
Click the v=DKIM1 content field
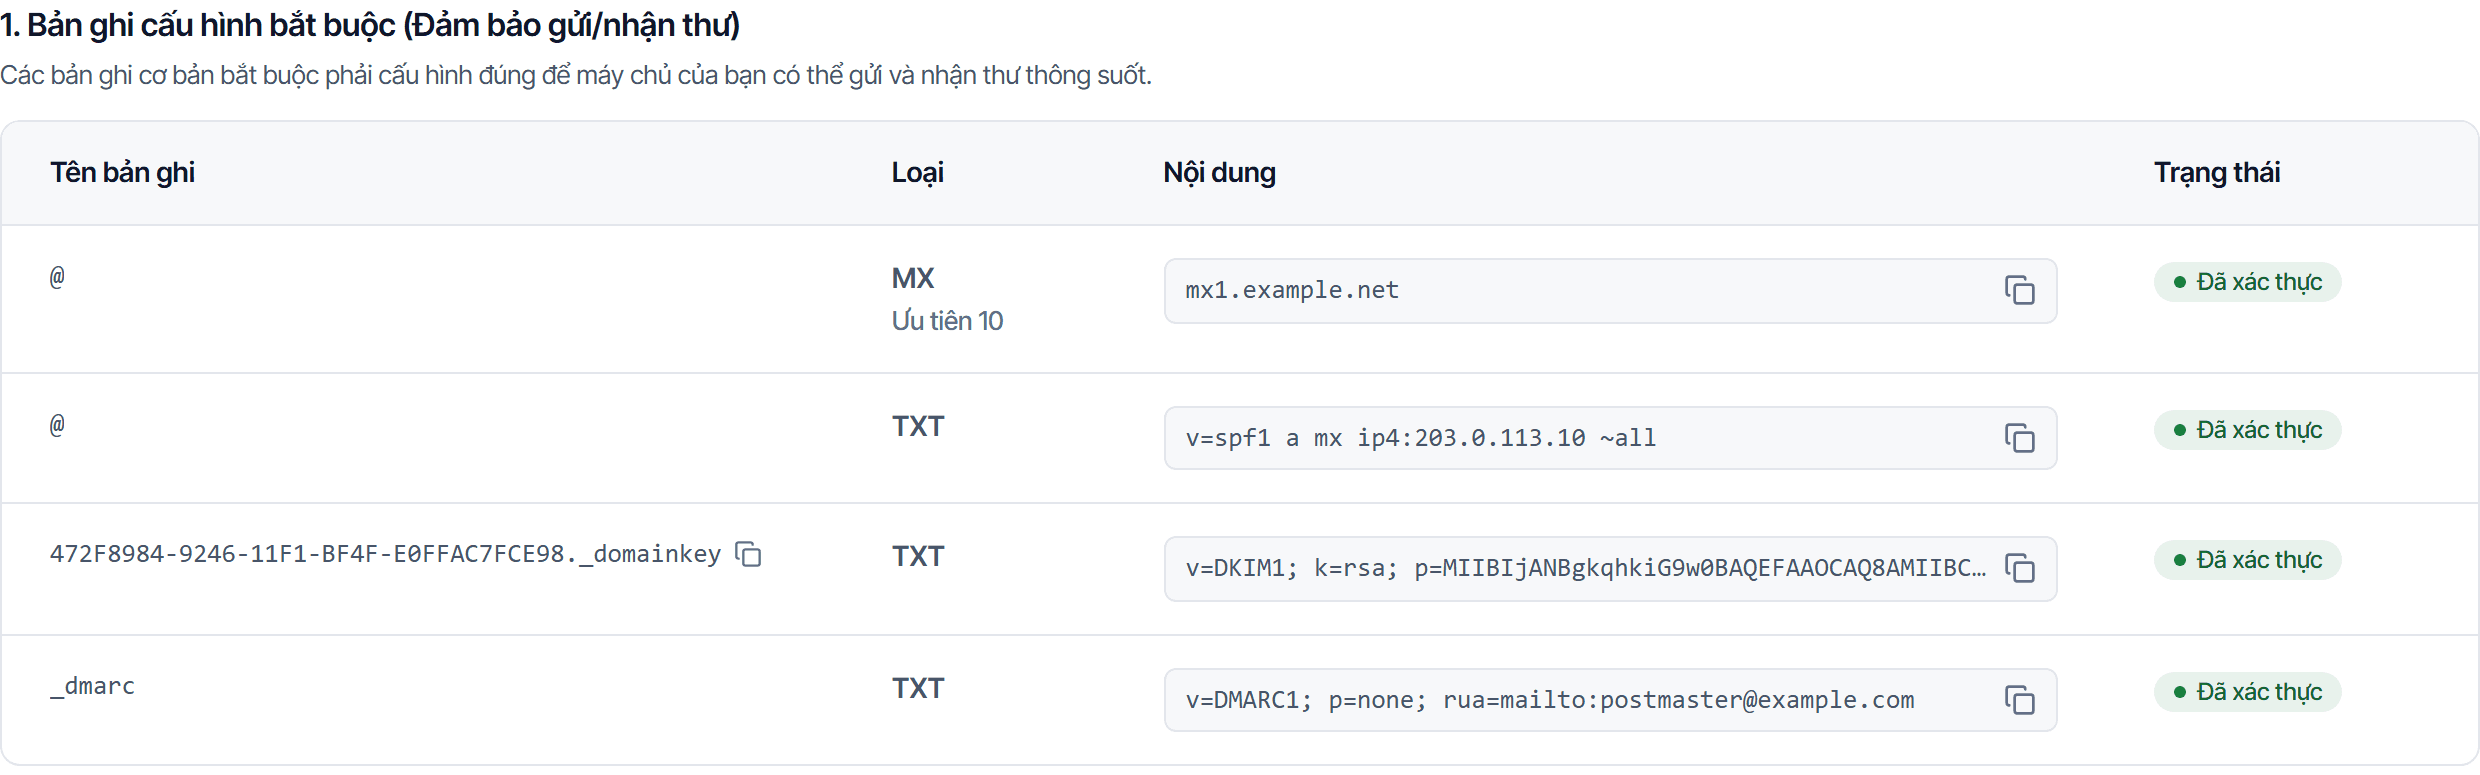(x=1610, y=568)
